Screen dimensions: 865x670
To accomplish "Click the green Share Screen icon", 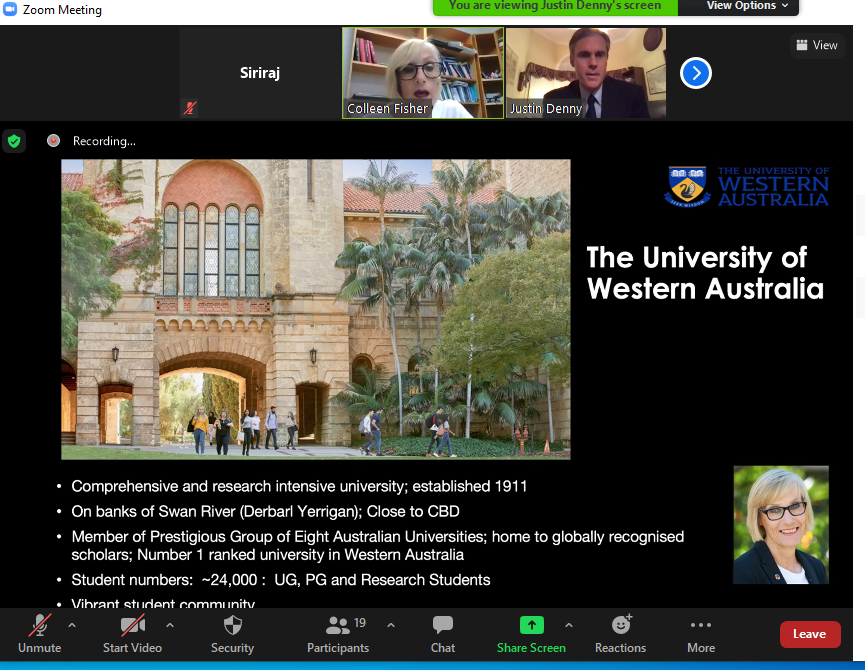I will coord(531,625).
